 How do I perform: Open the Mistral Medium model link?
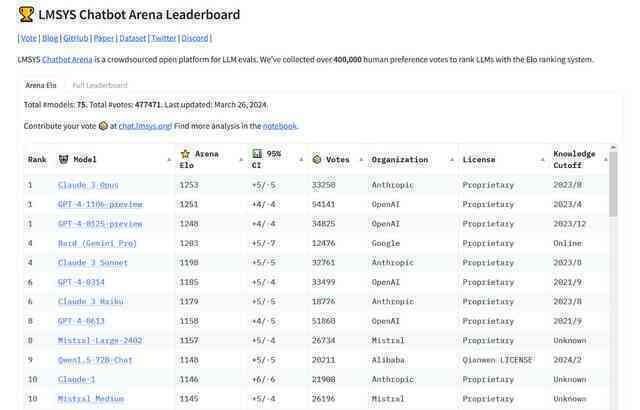point(91,399)
